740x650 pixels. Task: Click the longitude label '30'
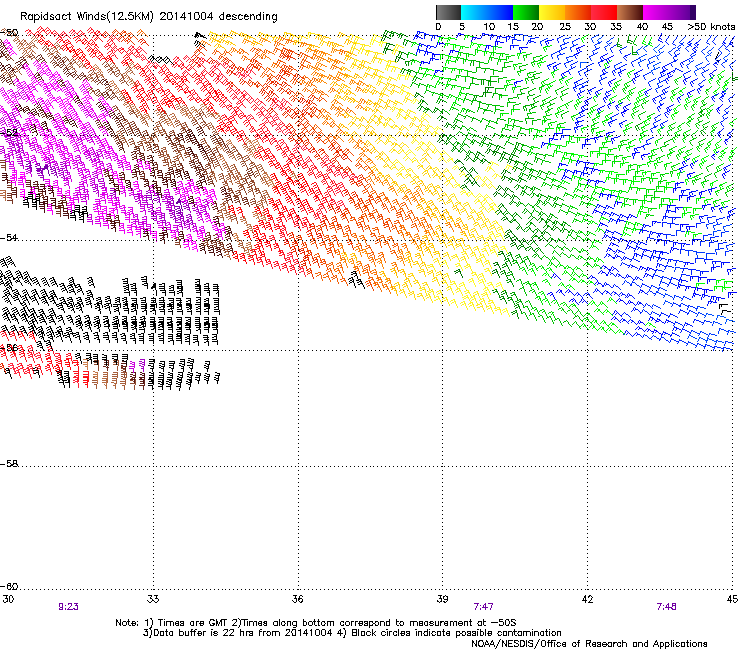point(8,599)
